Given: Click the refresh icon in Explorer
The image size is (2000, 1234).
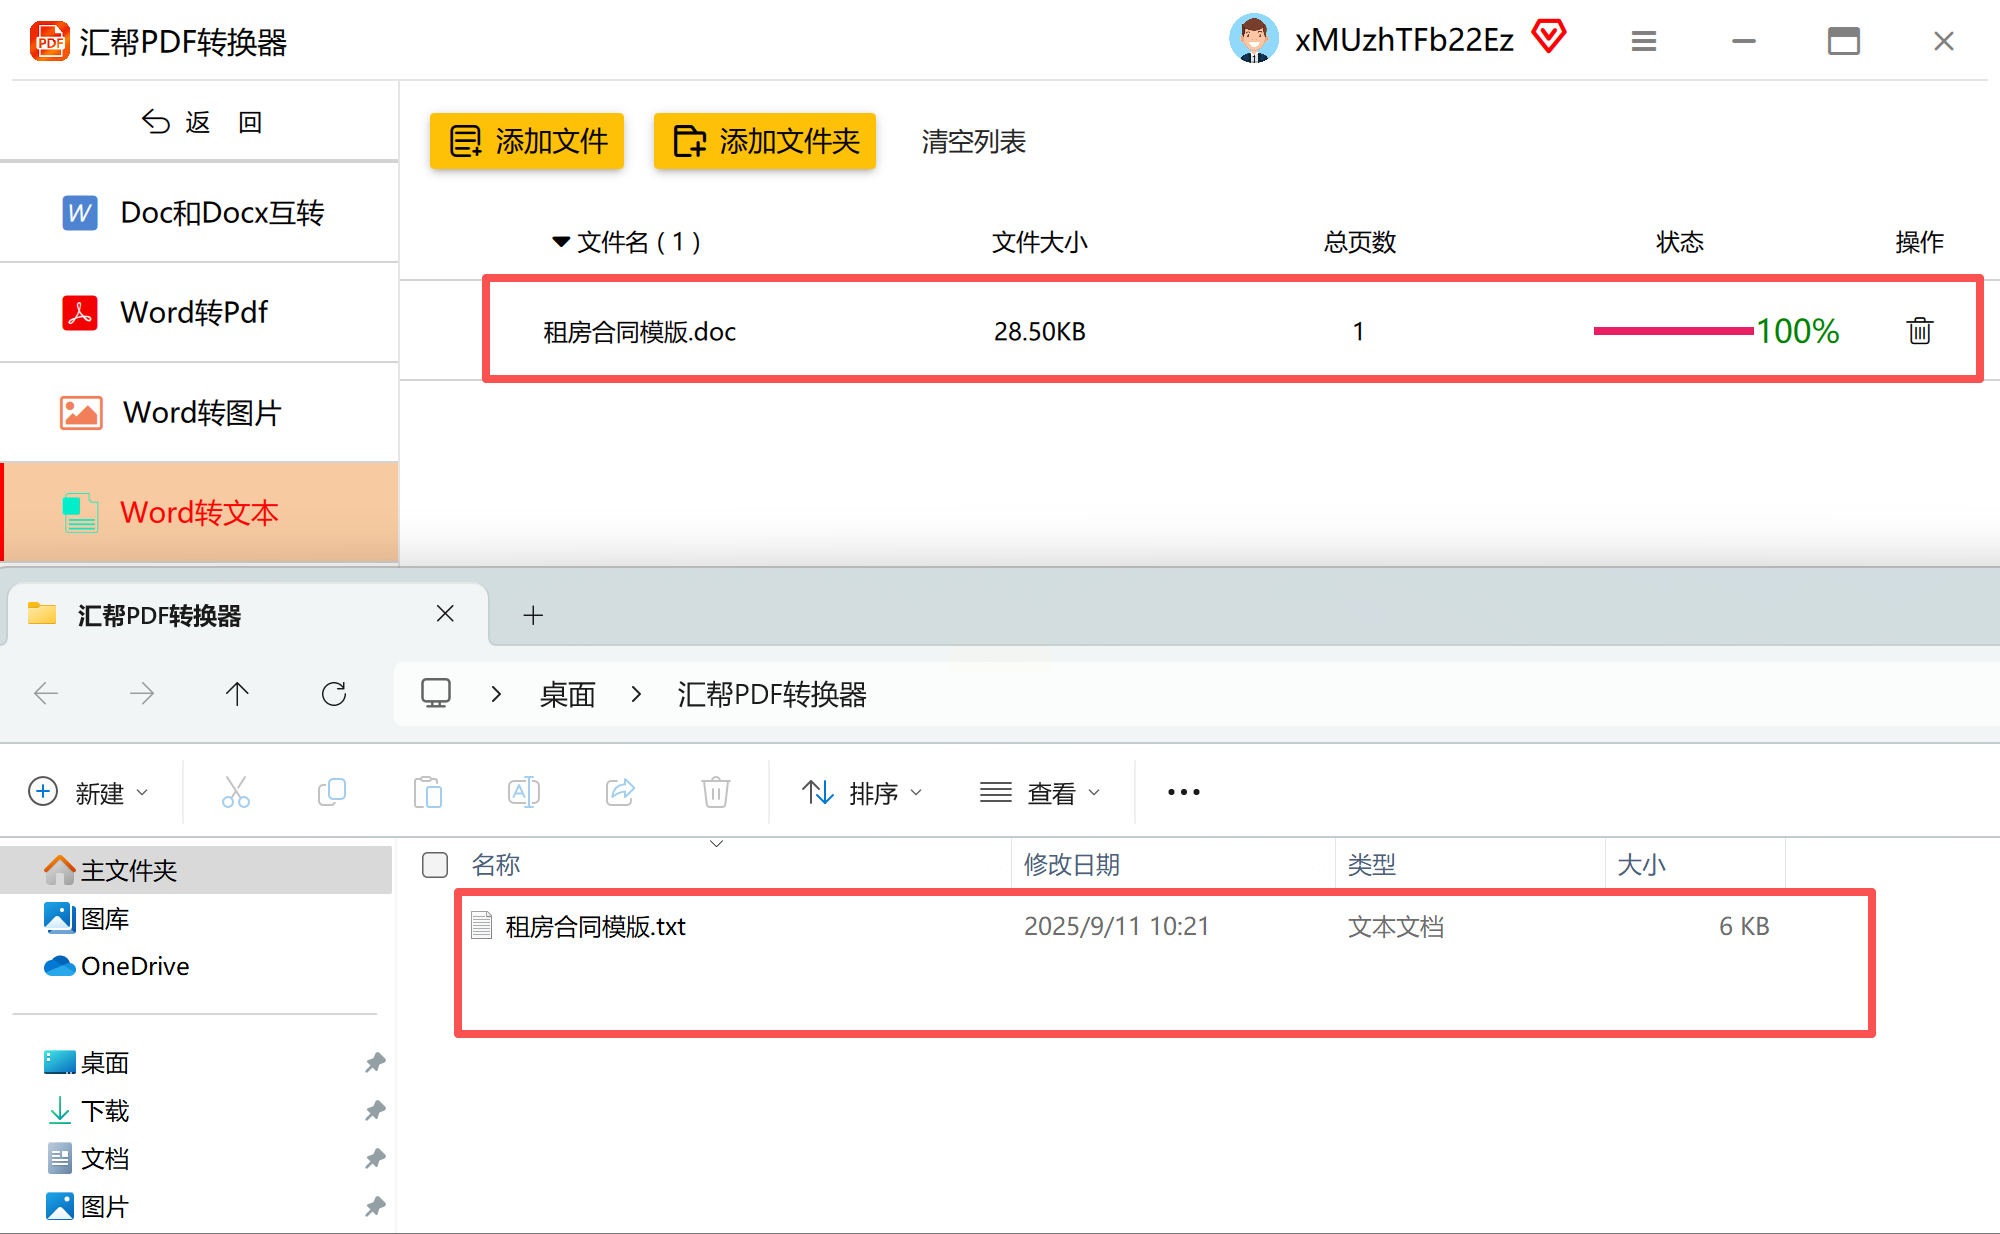Looking at the screenshot, I should tap(334, 694).
